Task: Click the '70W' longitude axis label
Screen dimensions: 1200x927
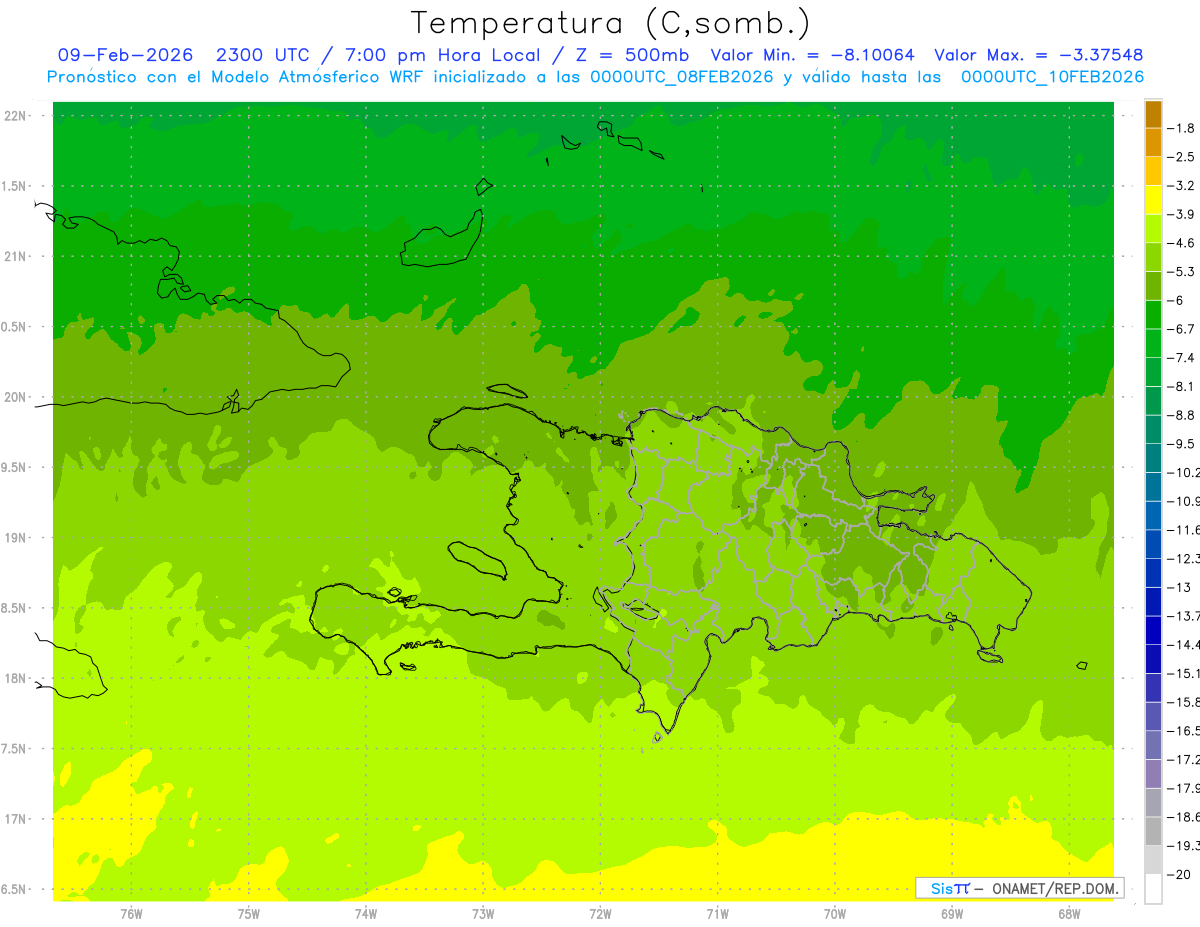Action: coord(835,915)
